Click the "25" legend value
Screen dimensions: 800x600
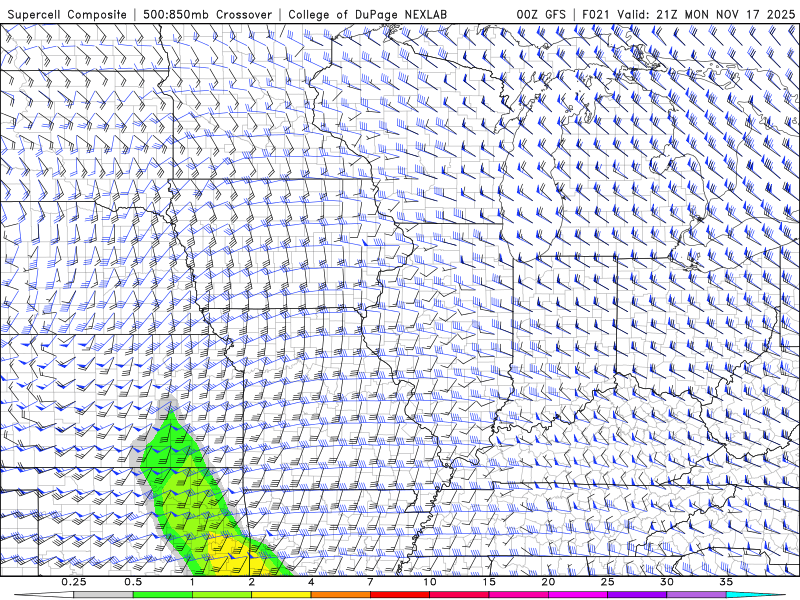607,582
